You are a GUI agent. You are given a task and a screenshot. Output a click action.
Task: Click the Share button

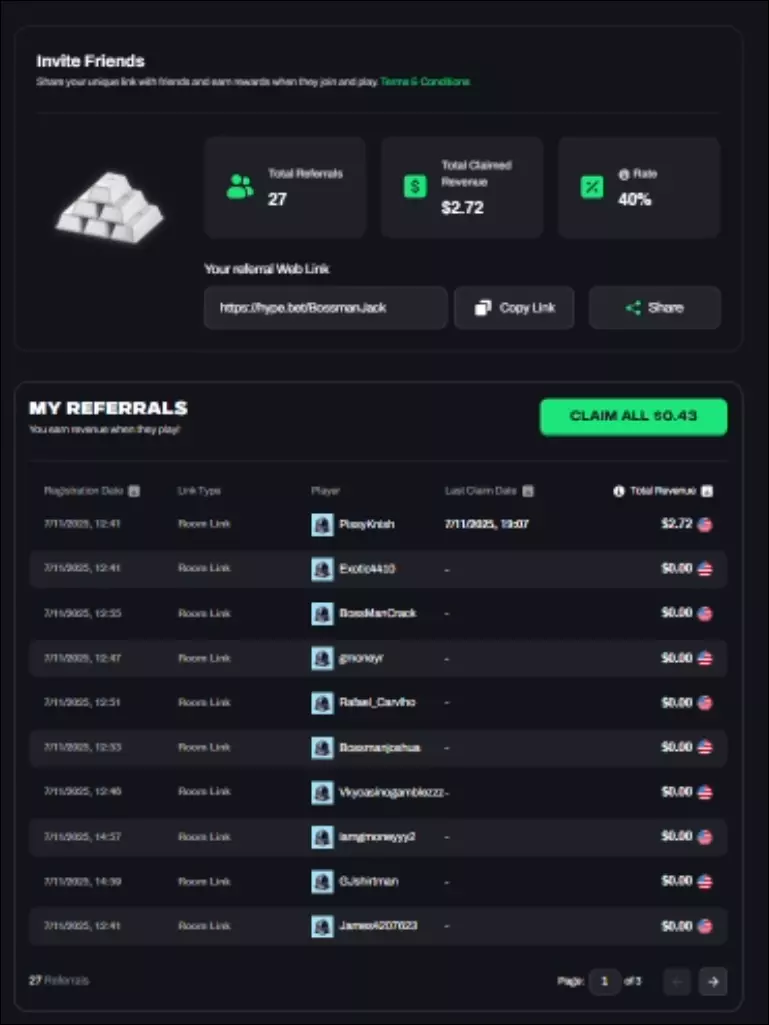point(655,307)
